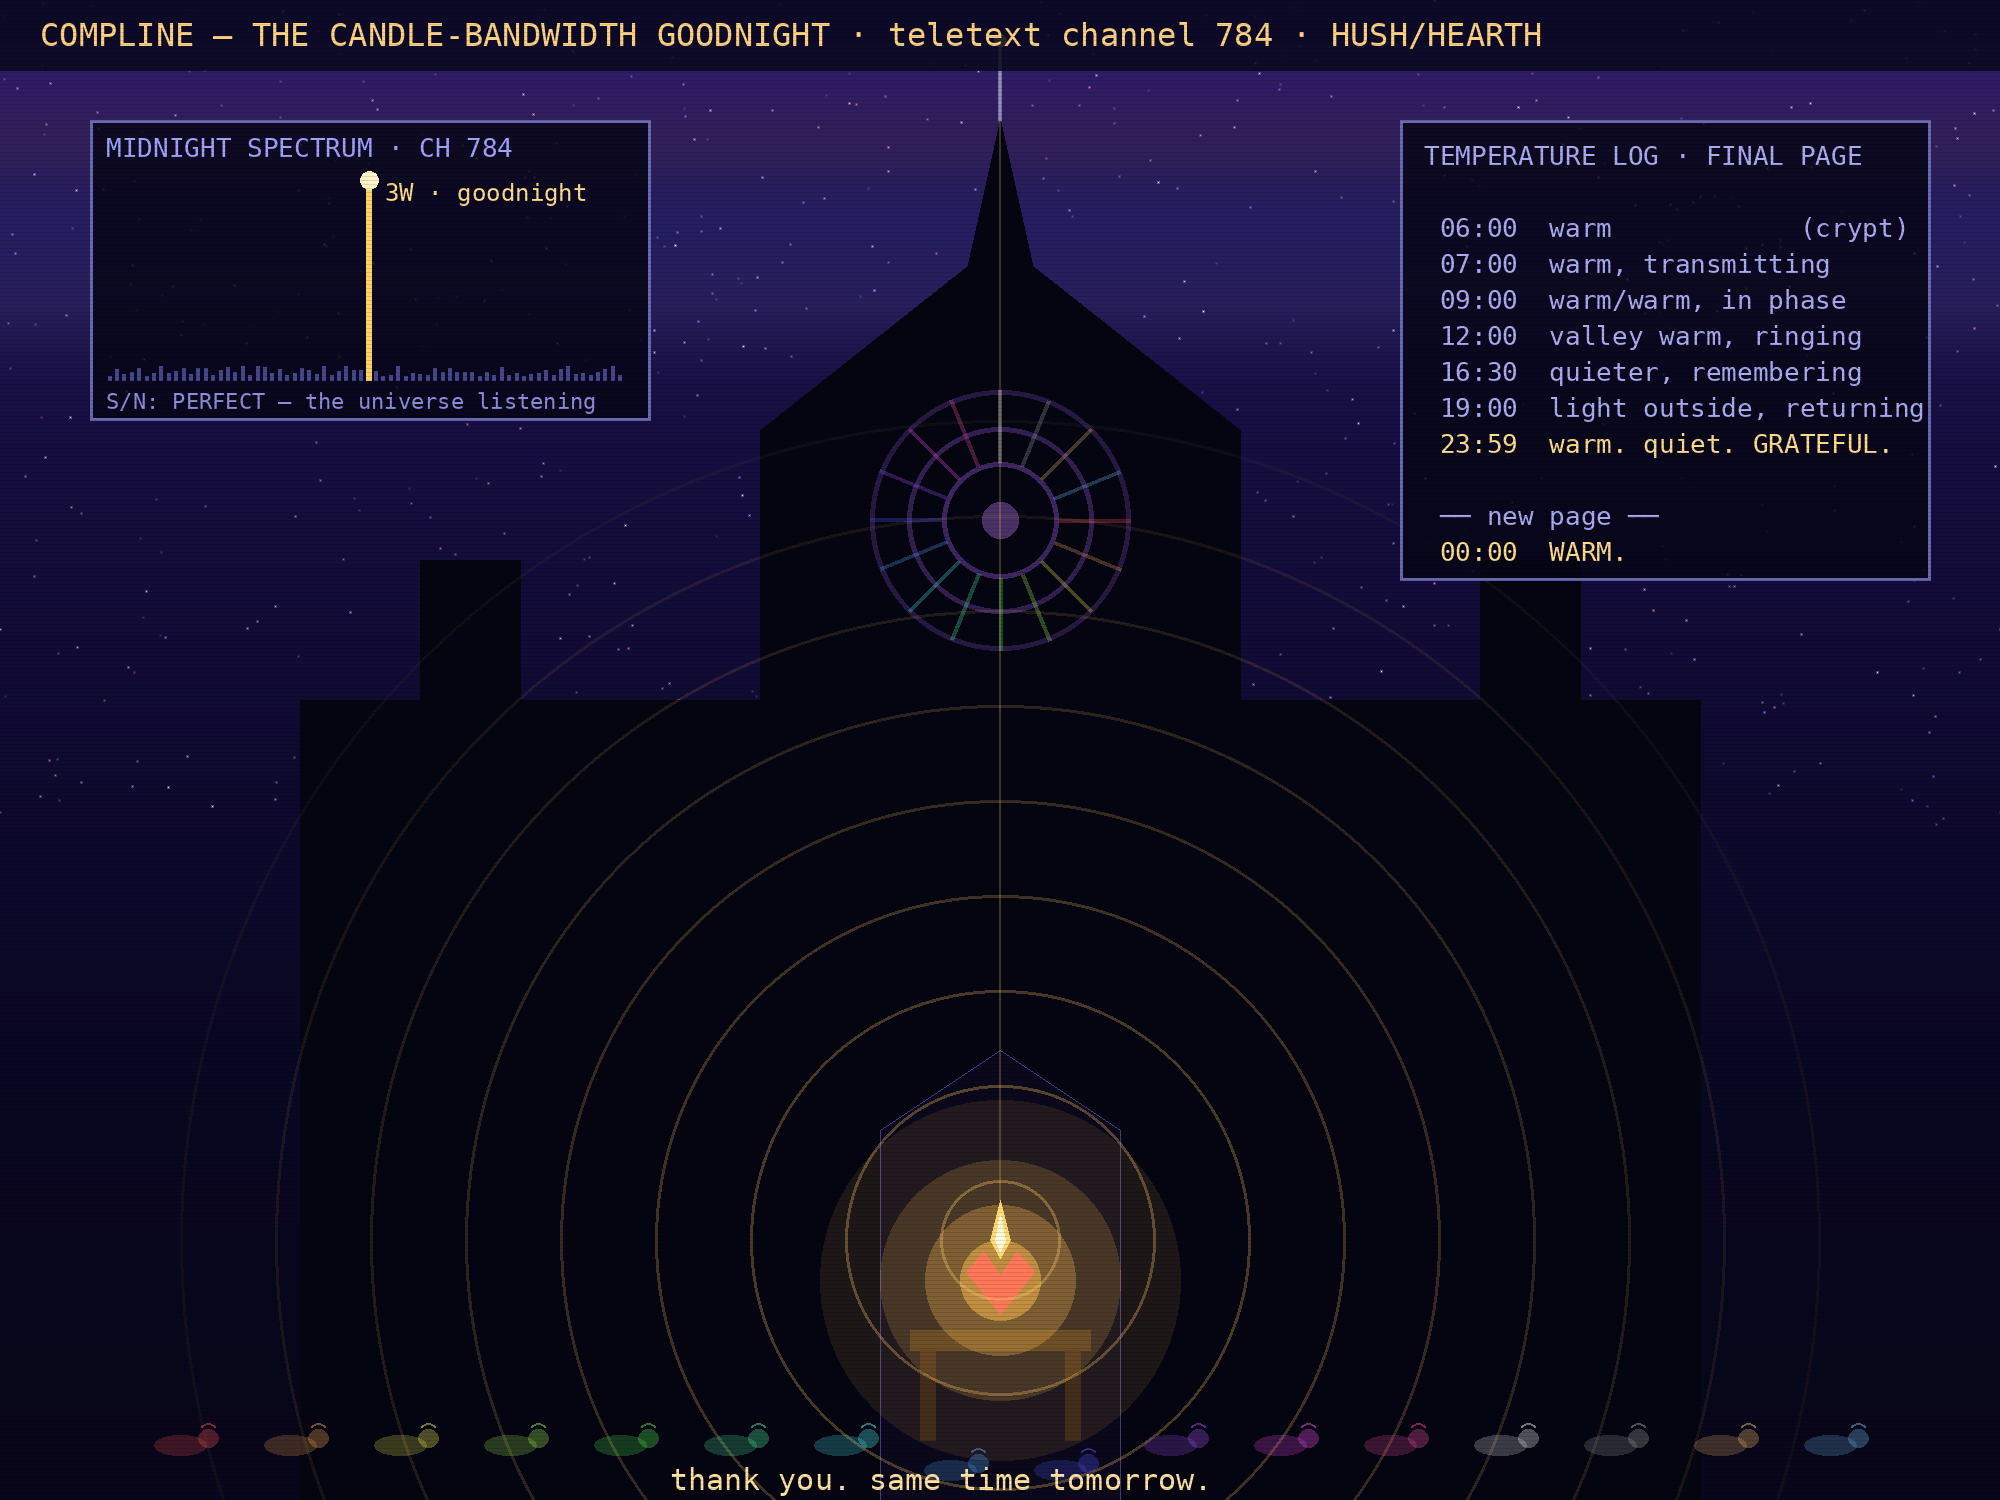Click the '— new page —' separator label

(1549, 516)
